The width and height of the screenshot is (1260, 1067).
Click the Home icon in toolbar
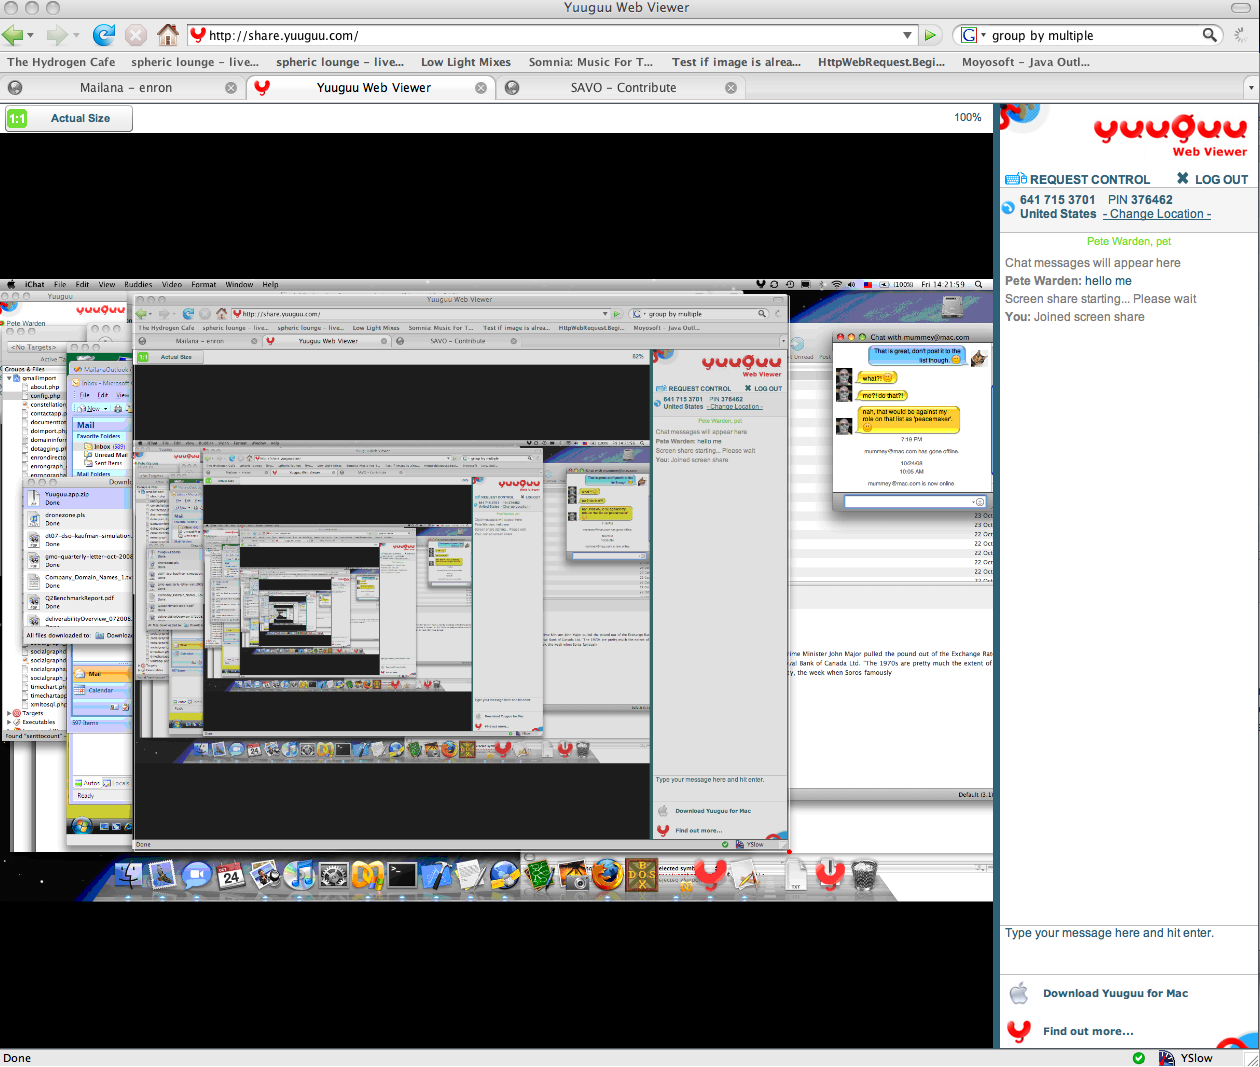(168, 35)
